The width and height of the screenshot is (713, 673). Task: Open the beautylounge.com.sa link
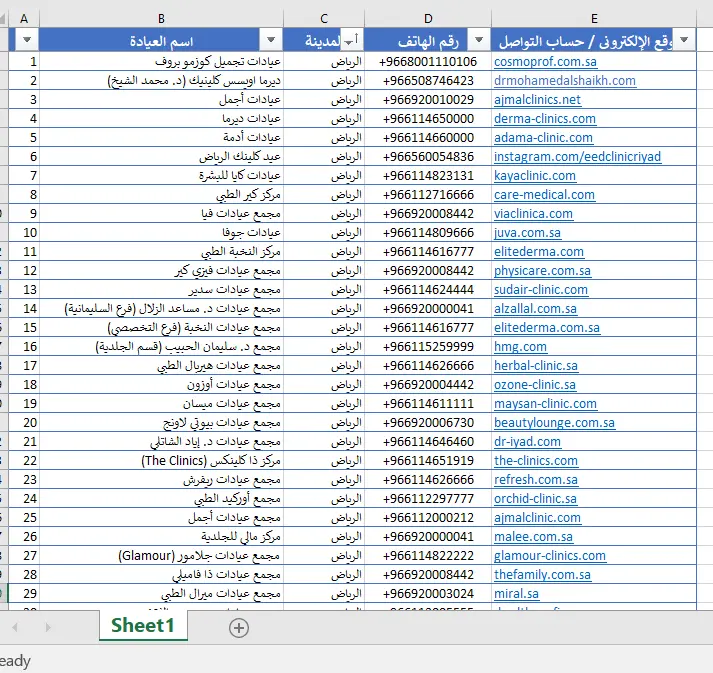click(x=554, y=423)
